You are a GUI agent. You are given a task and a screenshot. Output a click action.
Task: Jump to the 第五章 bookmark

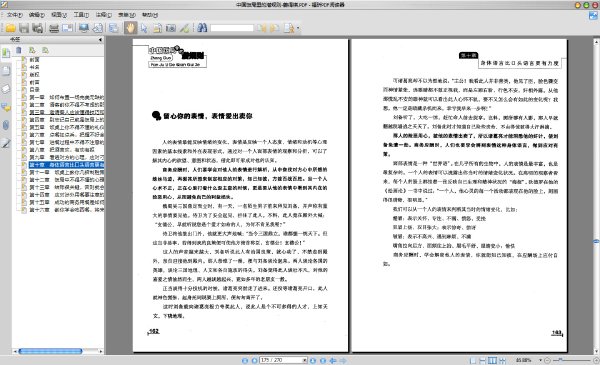click(x=66, y=127)
